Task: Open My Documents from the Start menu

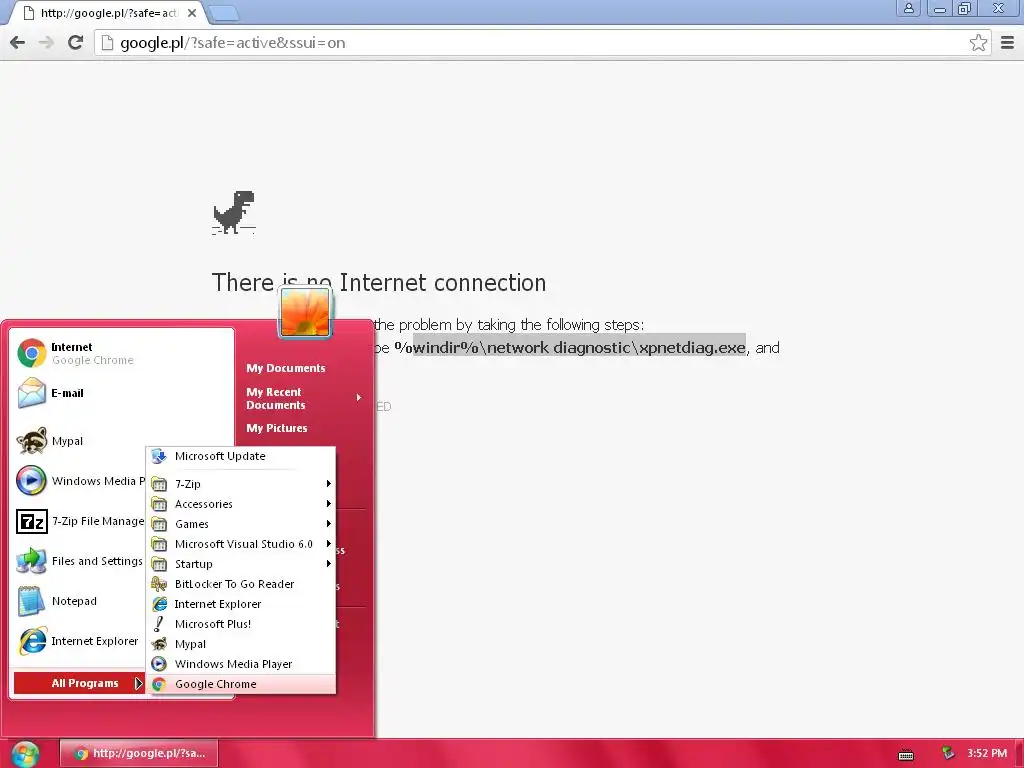Action: [285, 368]
